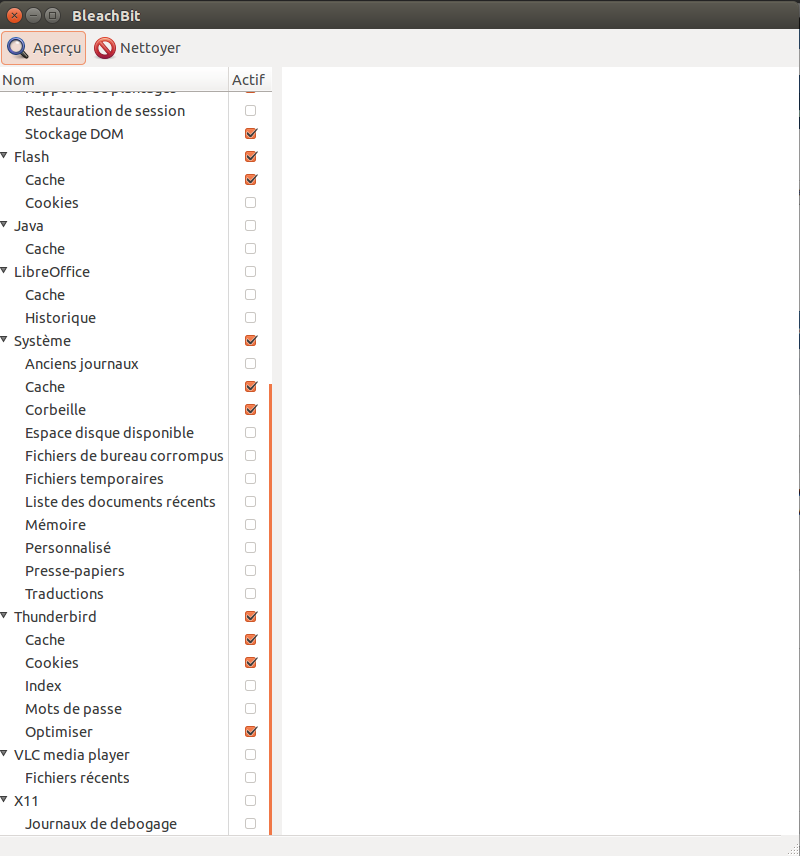This screenshot has width=800, height=856.
Task: Minimize the BleachBit window
Action: click(33, 16)
